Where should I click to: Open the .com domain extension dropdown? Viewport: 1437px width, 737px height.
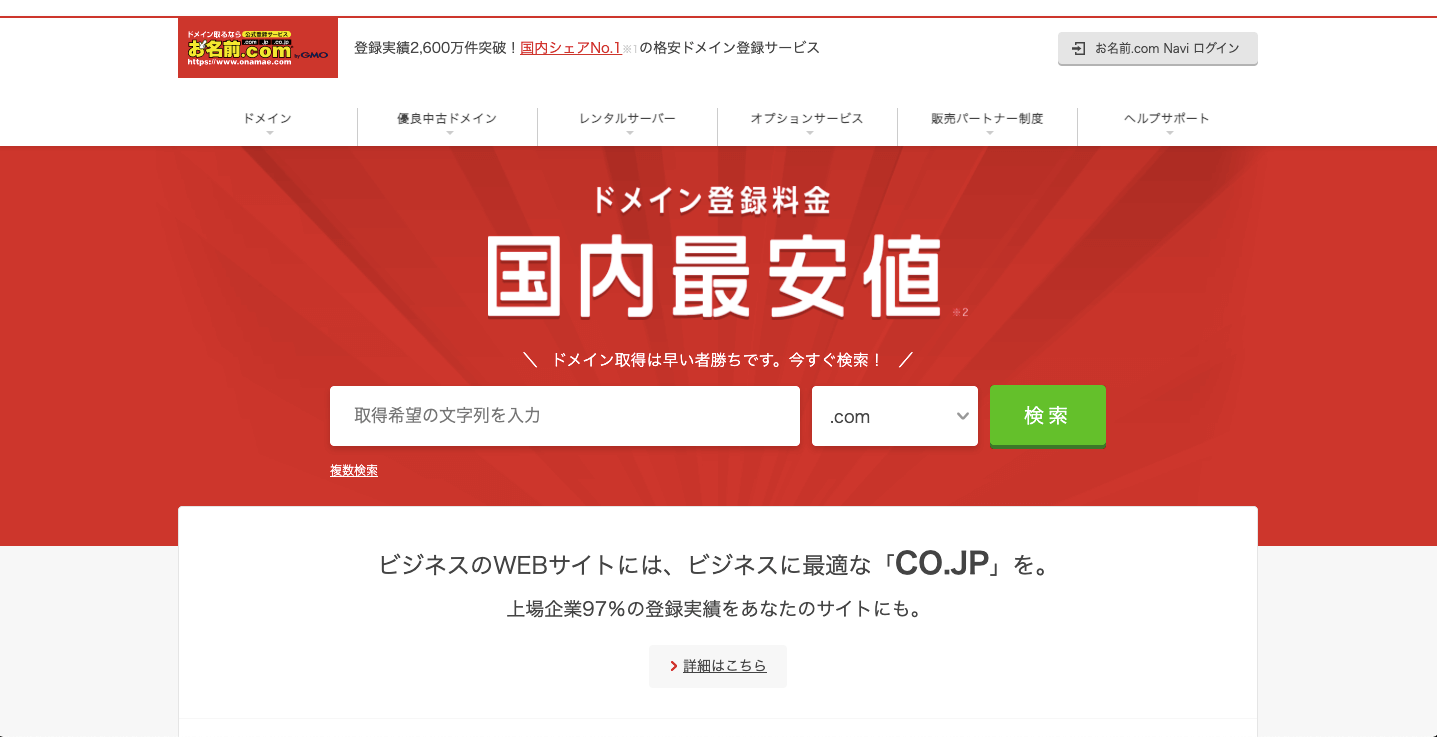point(895,416)
